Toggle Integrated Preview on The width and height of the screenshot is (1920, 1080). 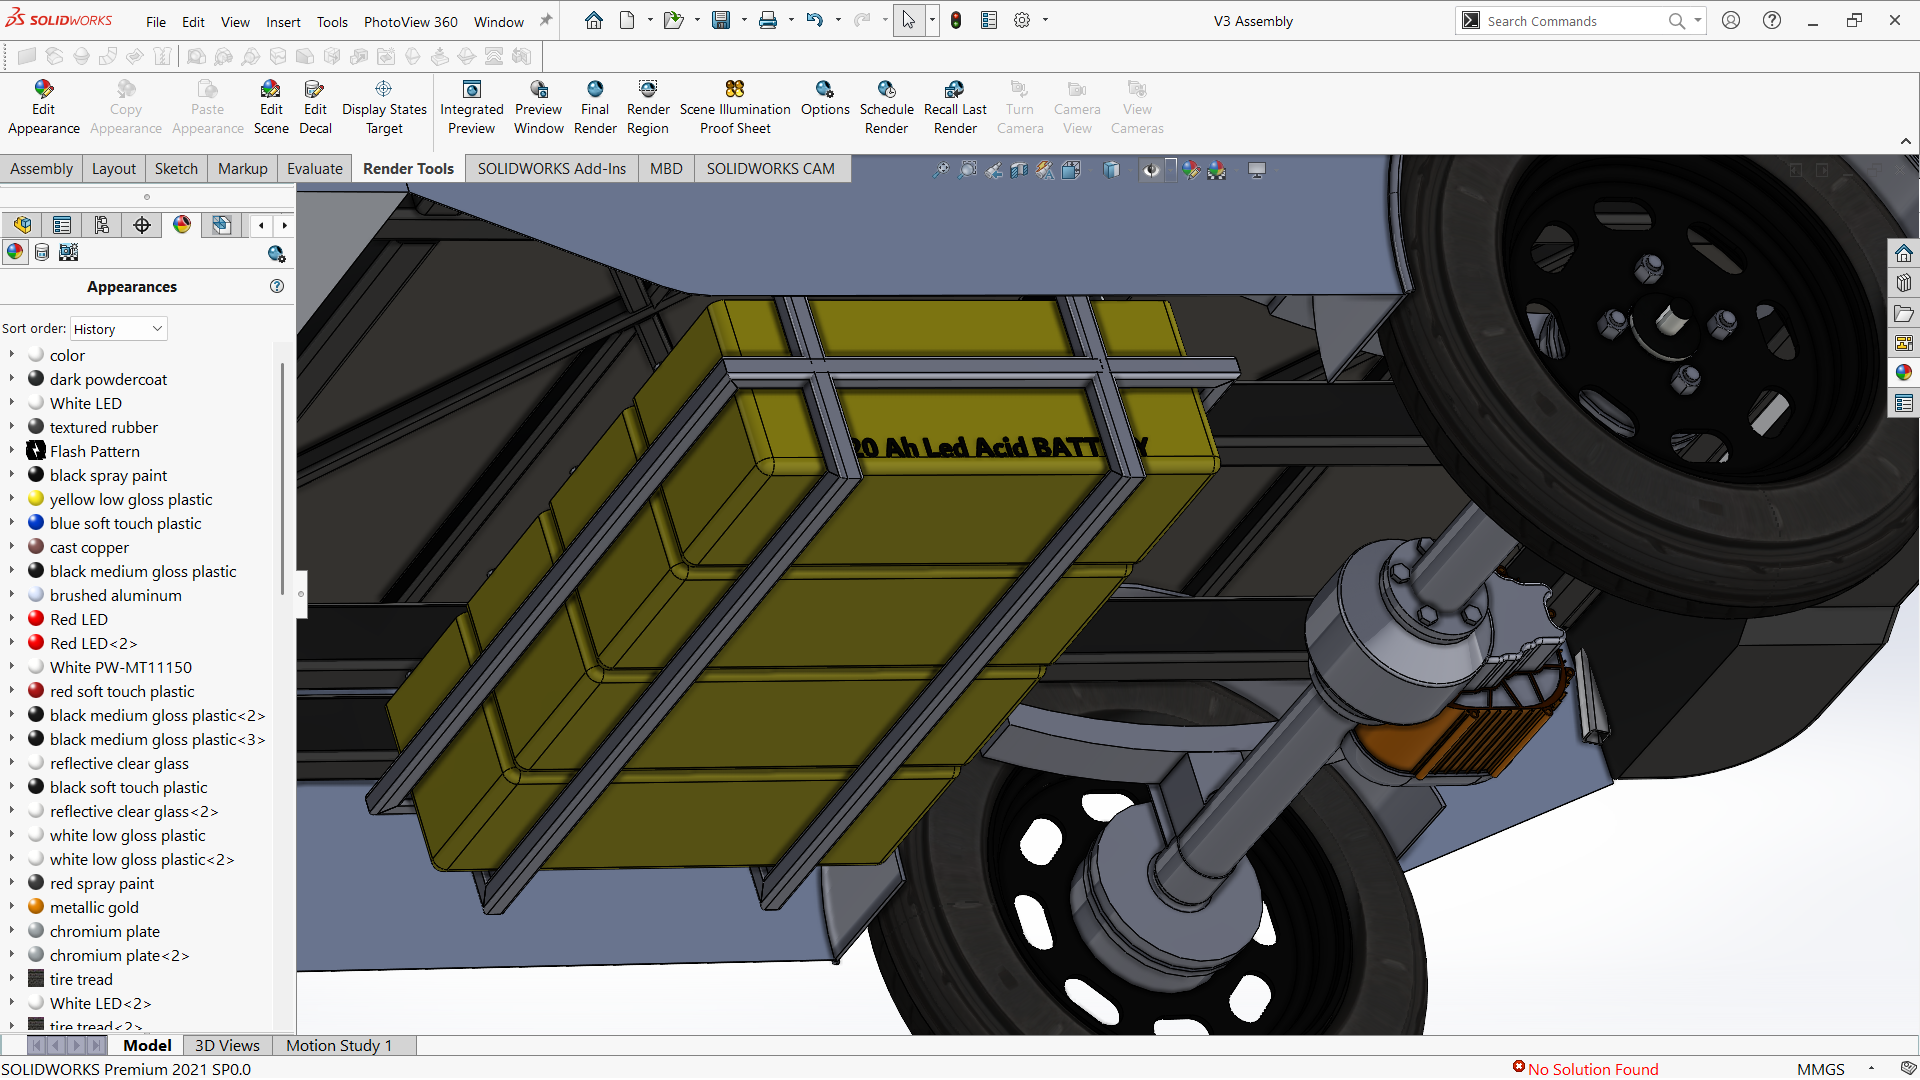(472, 107)
